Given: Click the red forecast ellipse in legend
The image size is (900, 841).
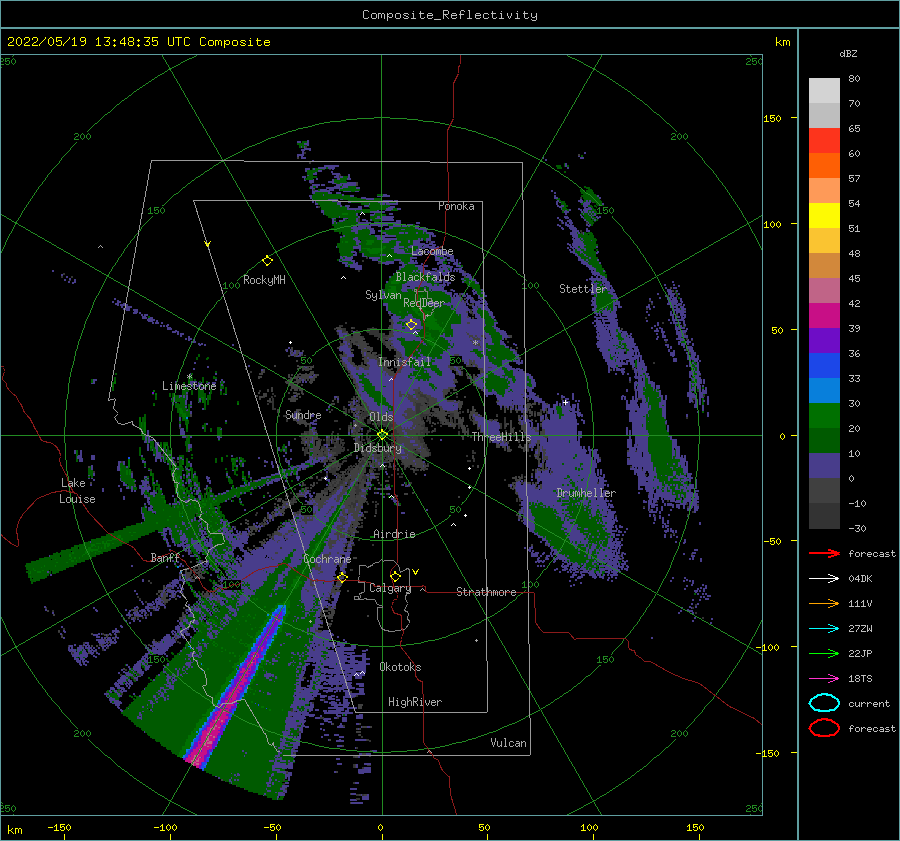Looking at the screenshot, I should 824,728.
